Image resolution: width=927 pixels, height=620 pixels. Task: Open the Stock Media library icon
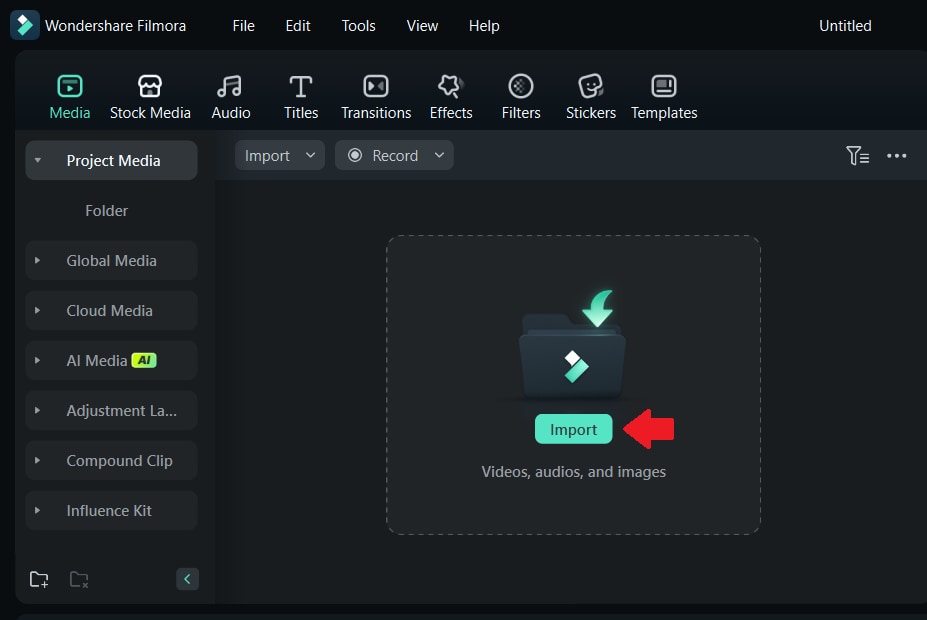pyautogui.click(x=150, y=86)
